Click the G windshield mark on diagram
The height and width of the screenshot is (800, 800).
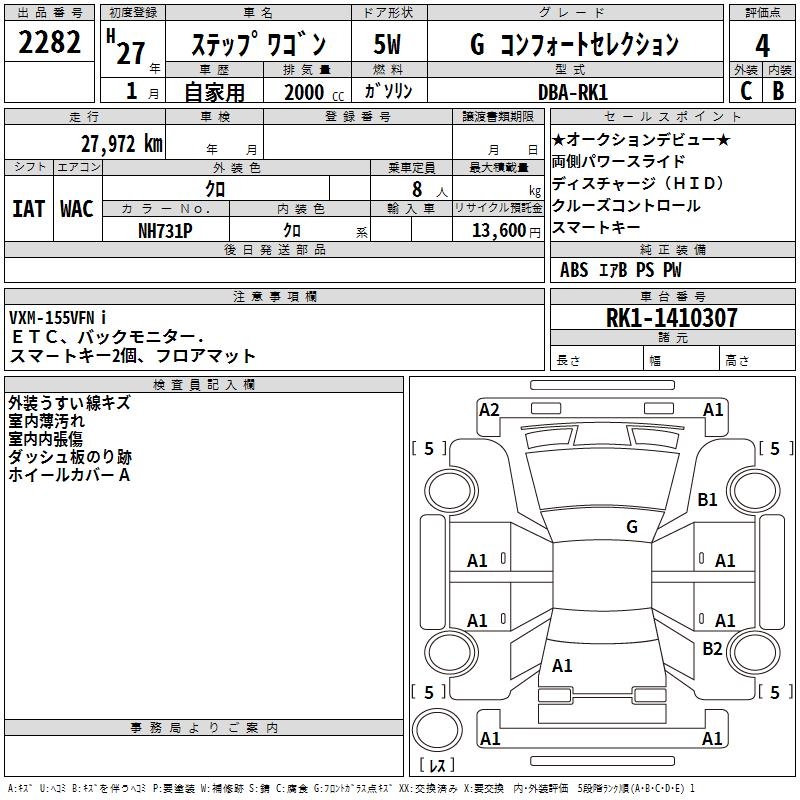632,526
